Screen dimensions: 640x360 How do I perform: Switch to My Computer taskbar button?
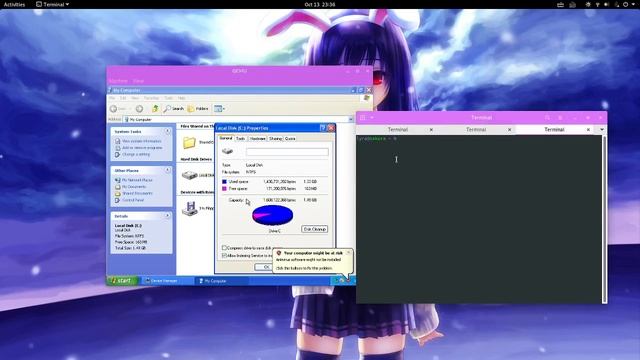coord(222,281)
